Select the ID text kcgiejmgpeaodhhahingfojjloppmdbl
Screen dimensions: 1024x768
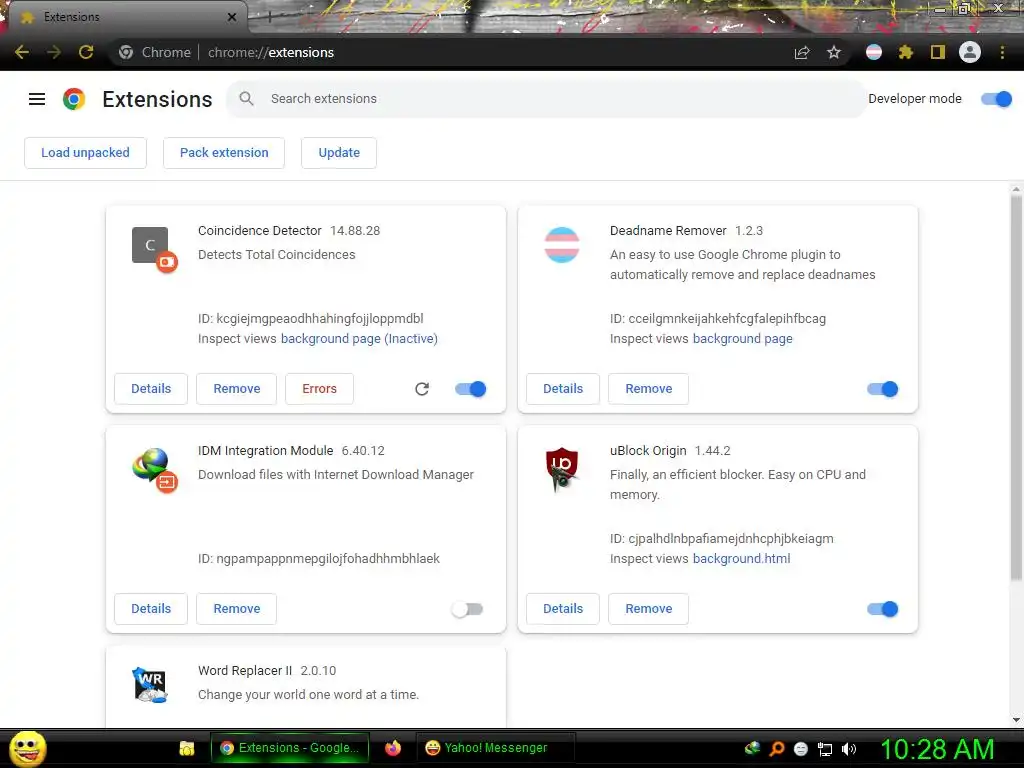(320, 319)
